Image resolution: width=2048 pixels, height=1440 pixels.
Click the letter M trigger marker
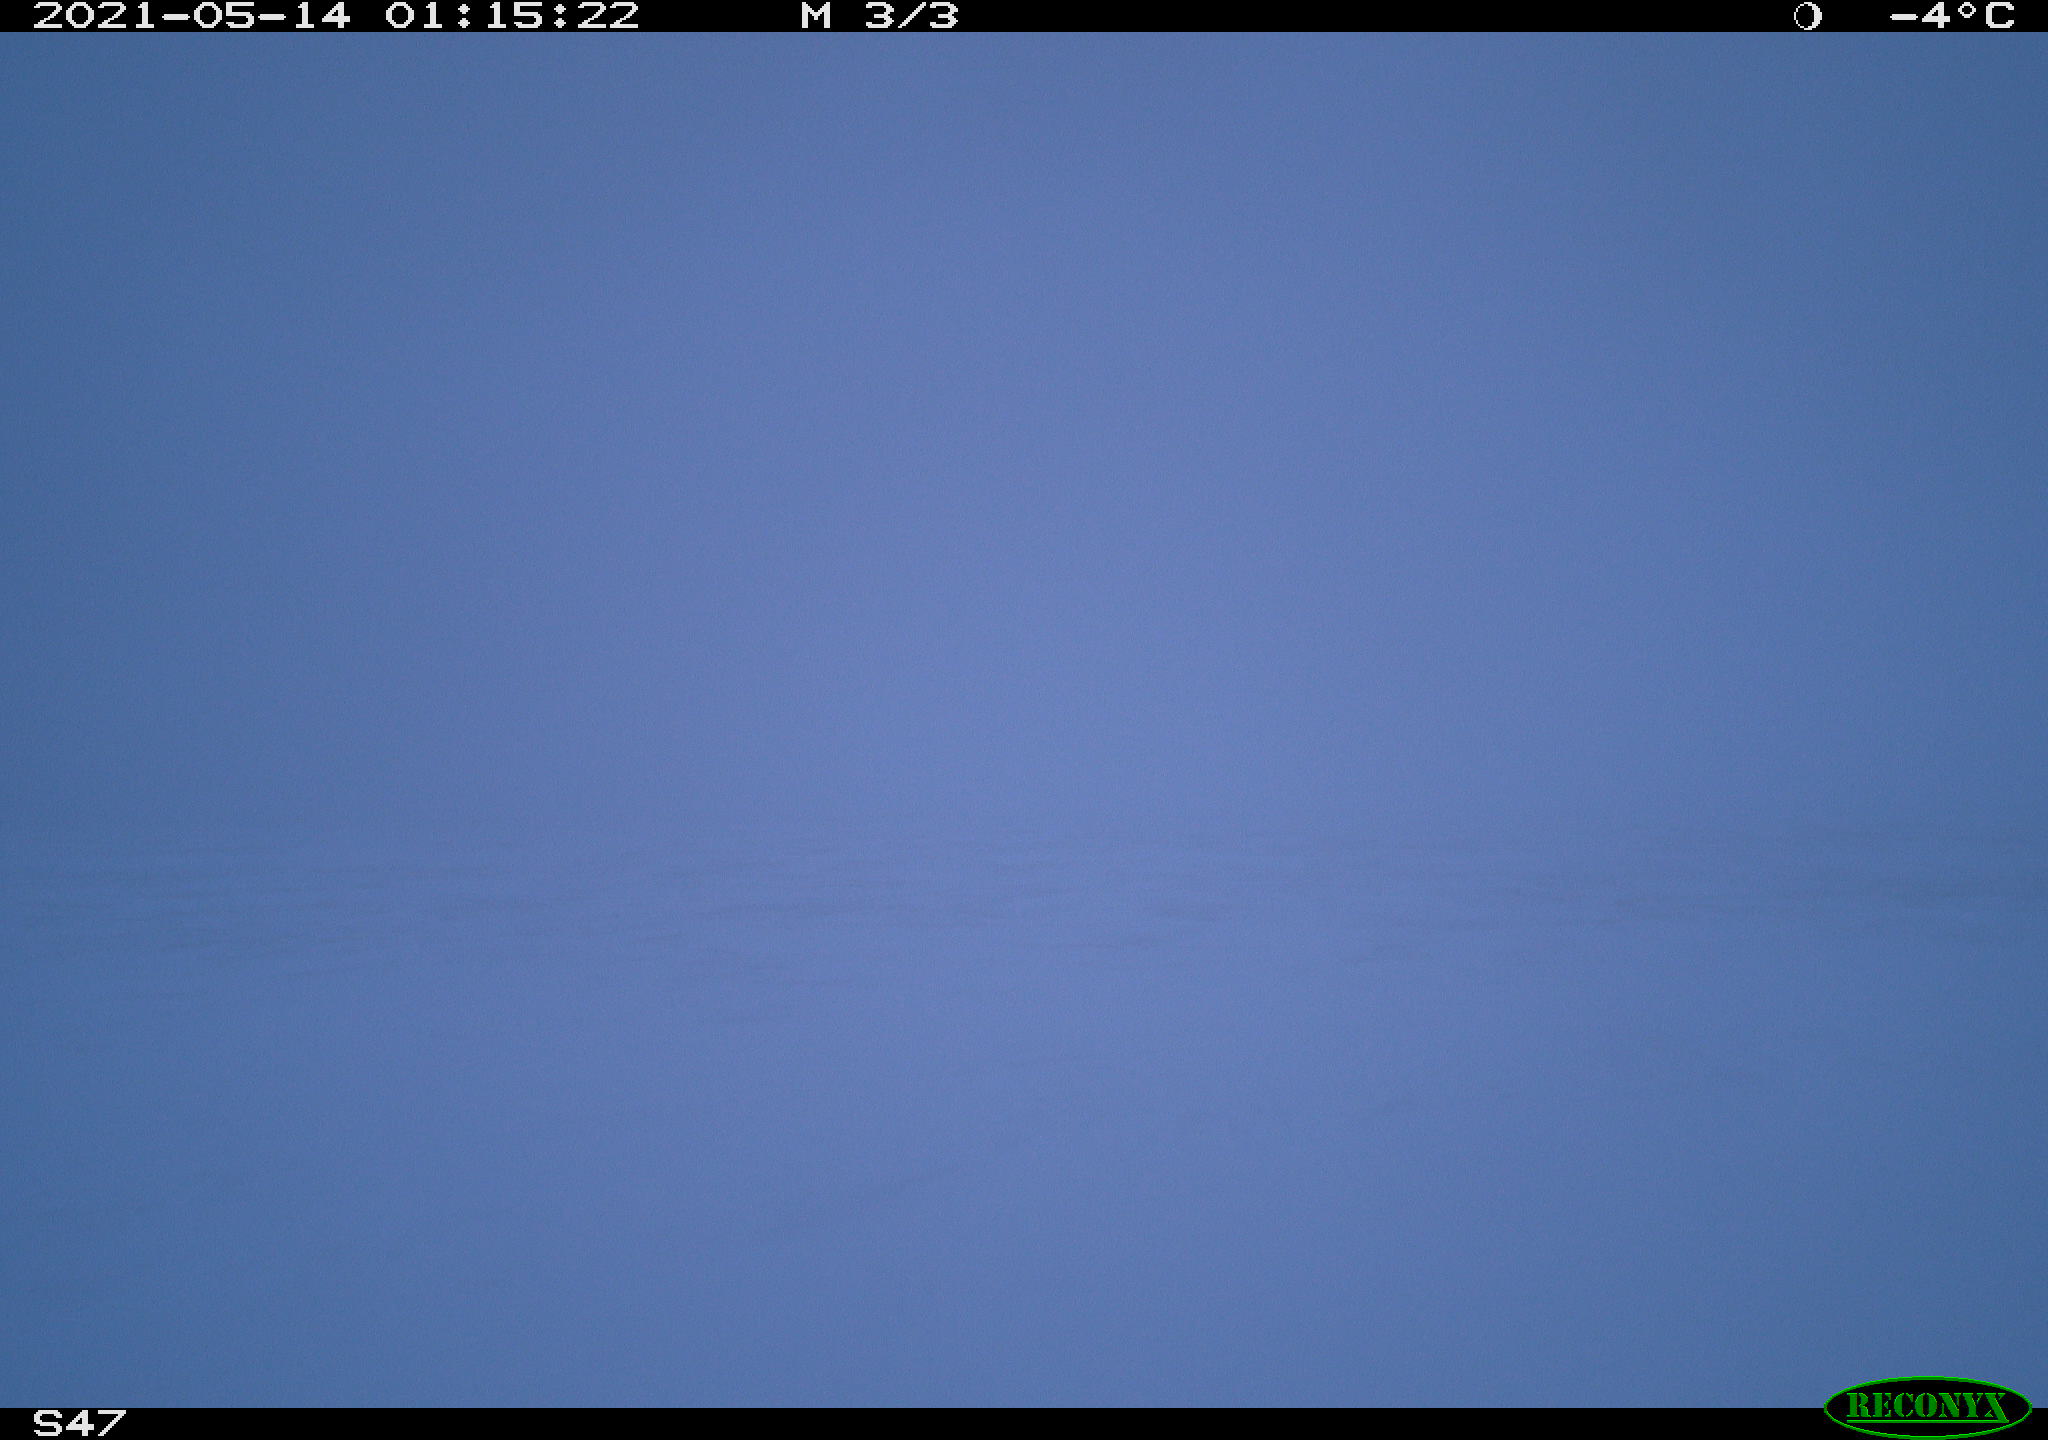tap(816, 16)
